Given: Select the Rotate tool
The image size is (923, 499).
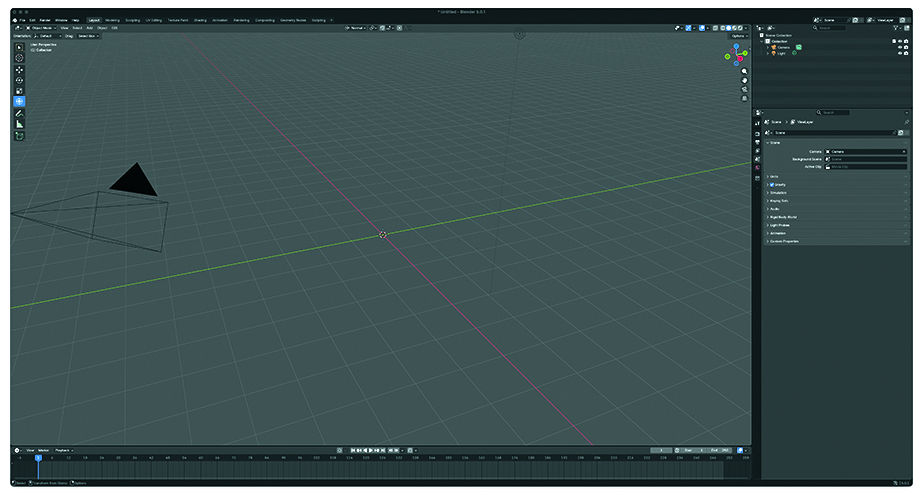Looking at the screenshot, I should coord(19,80).
